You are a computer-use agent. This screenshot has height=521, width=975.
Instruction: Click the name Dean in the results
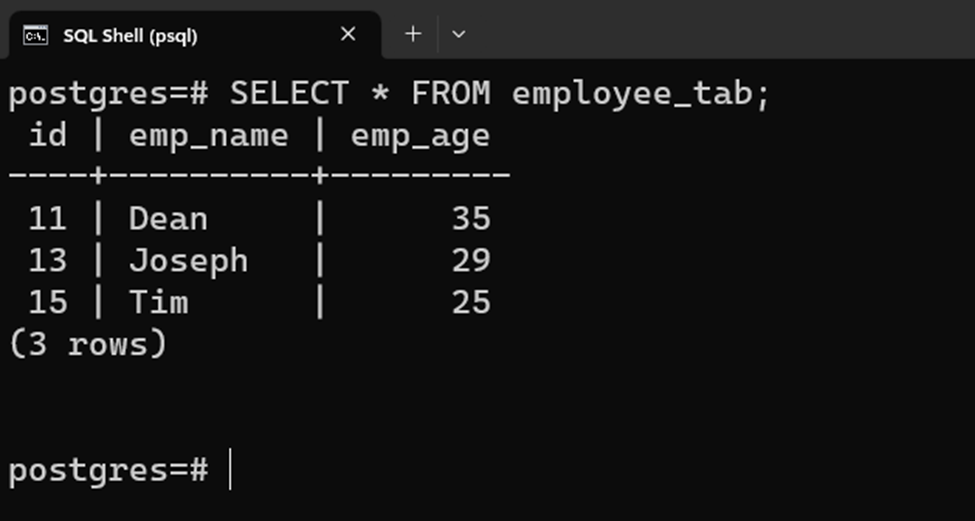(168, 219)
